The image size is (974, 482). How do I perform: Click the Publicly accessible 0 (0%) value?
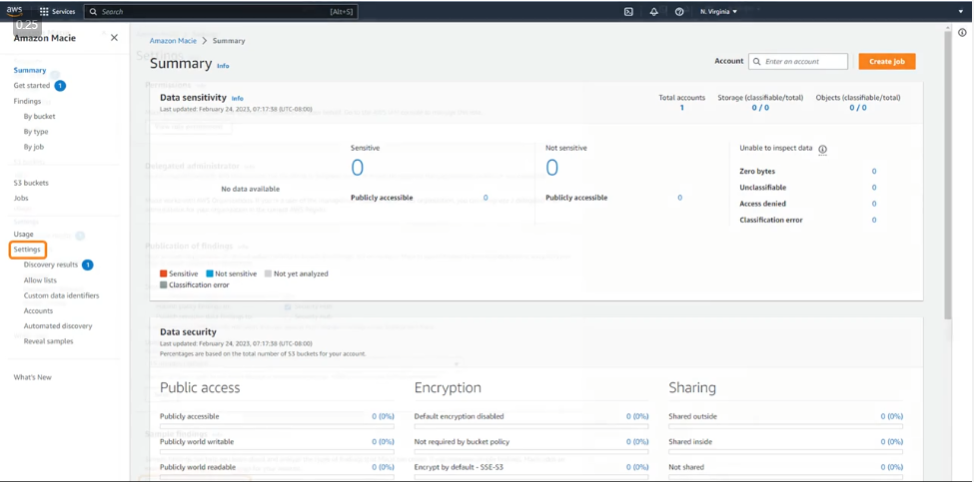click(x=383, y=416)
